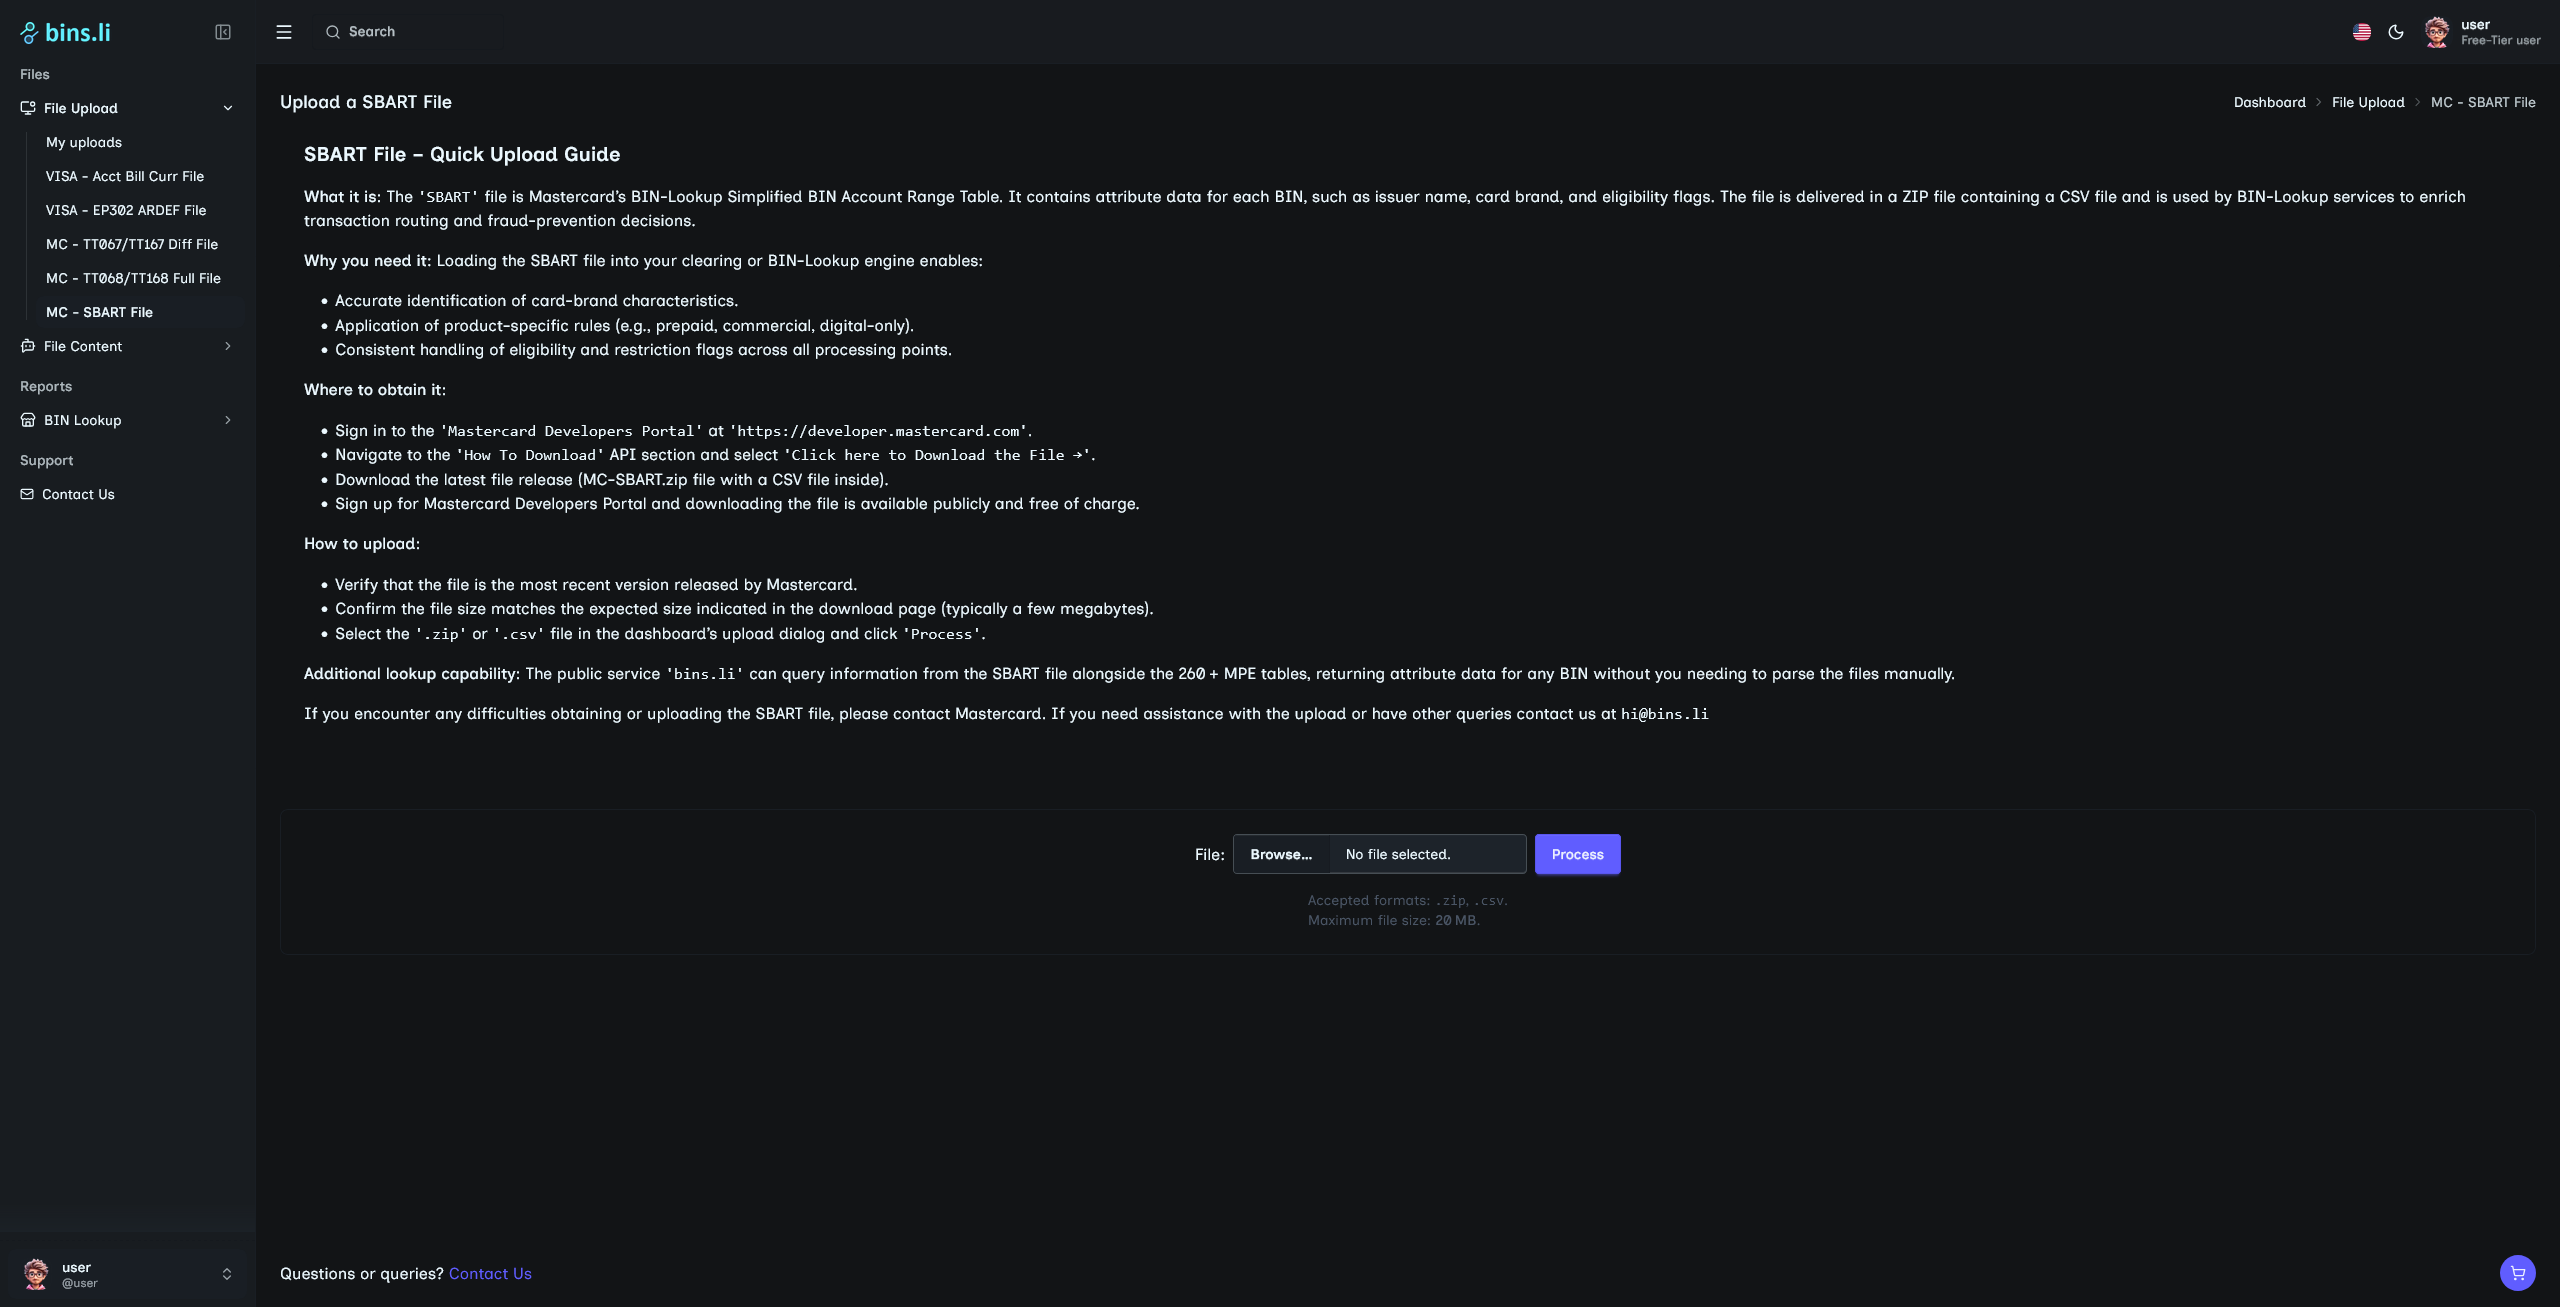Open user avatar in top bar
This screenshot has height=1307, width=2560.
coord(2437,32)
